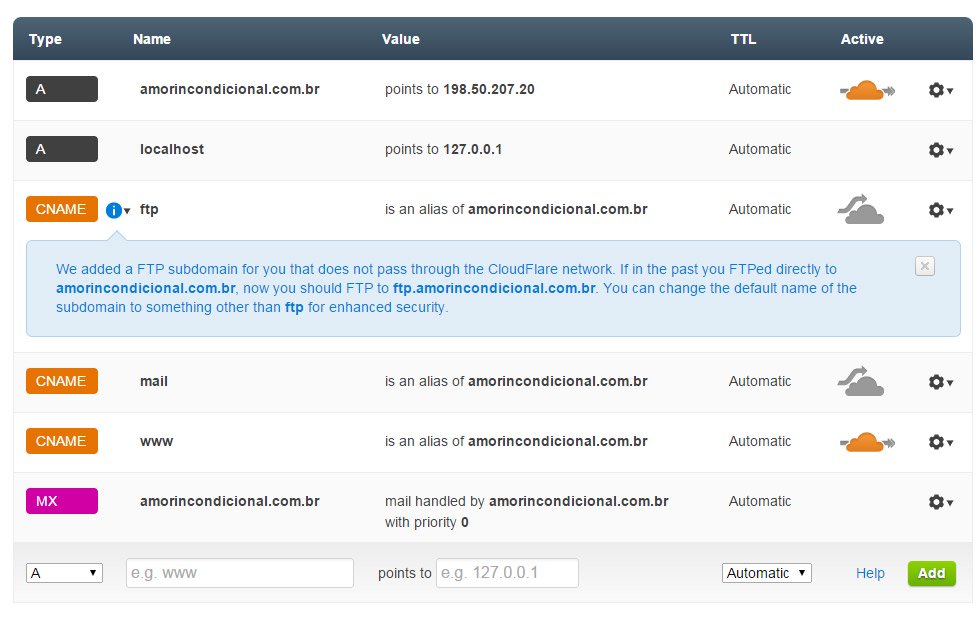Open the record type dropdown showing A
980x618 pixels.
click(x=64, y=573)
